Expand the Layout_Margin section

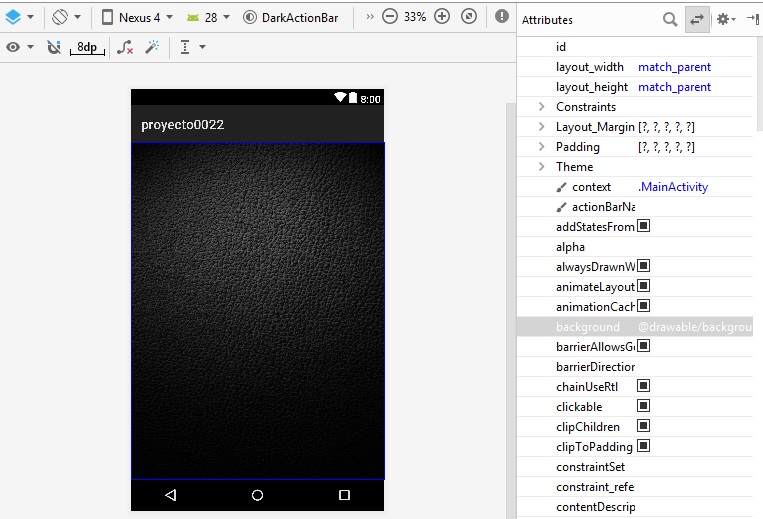(541, 127)
